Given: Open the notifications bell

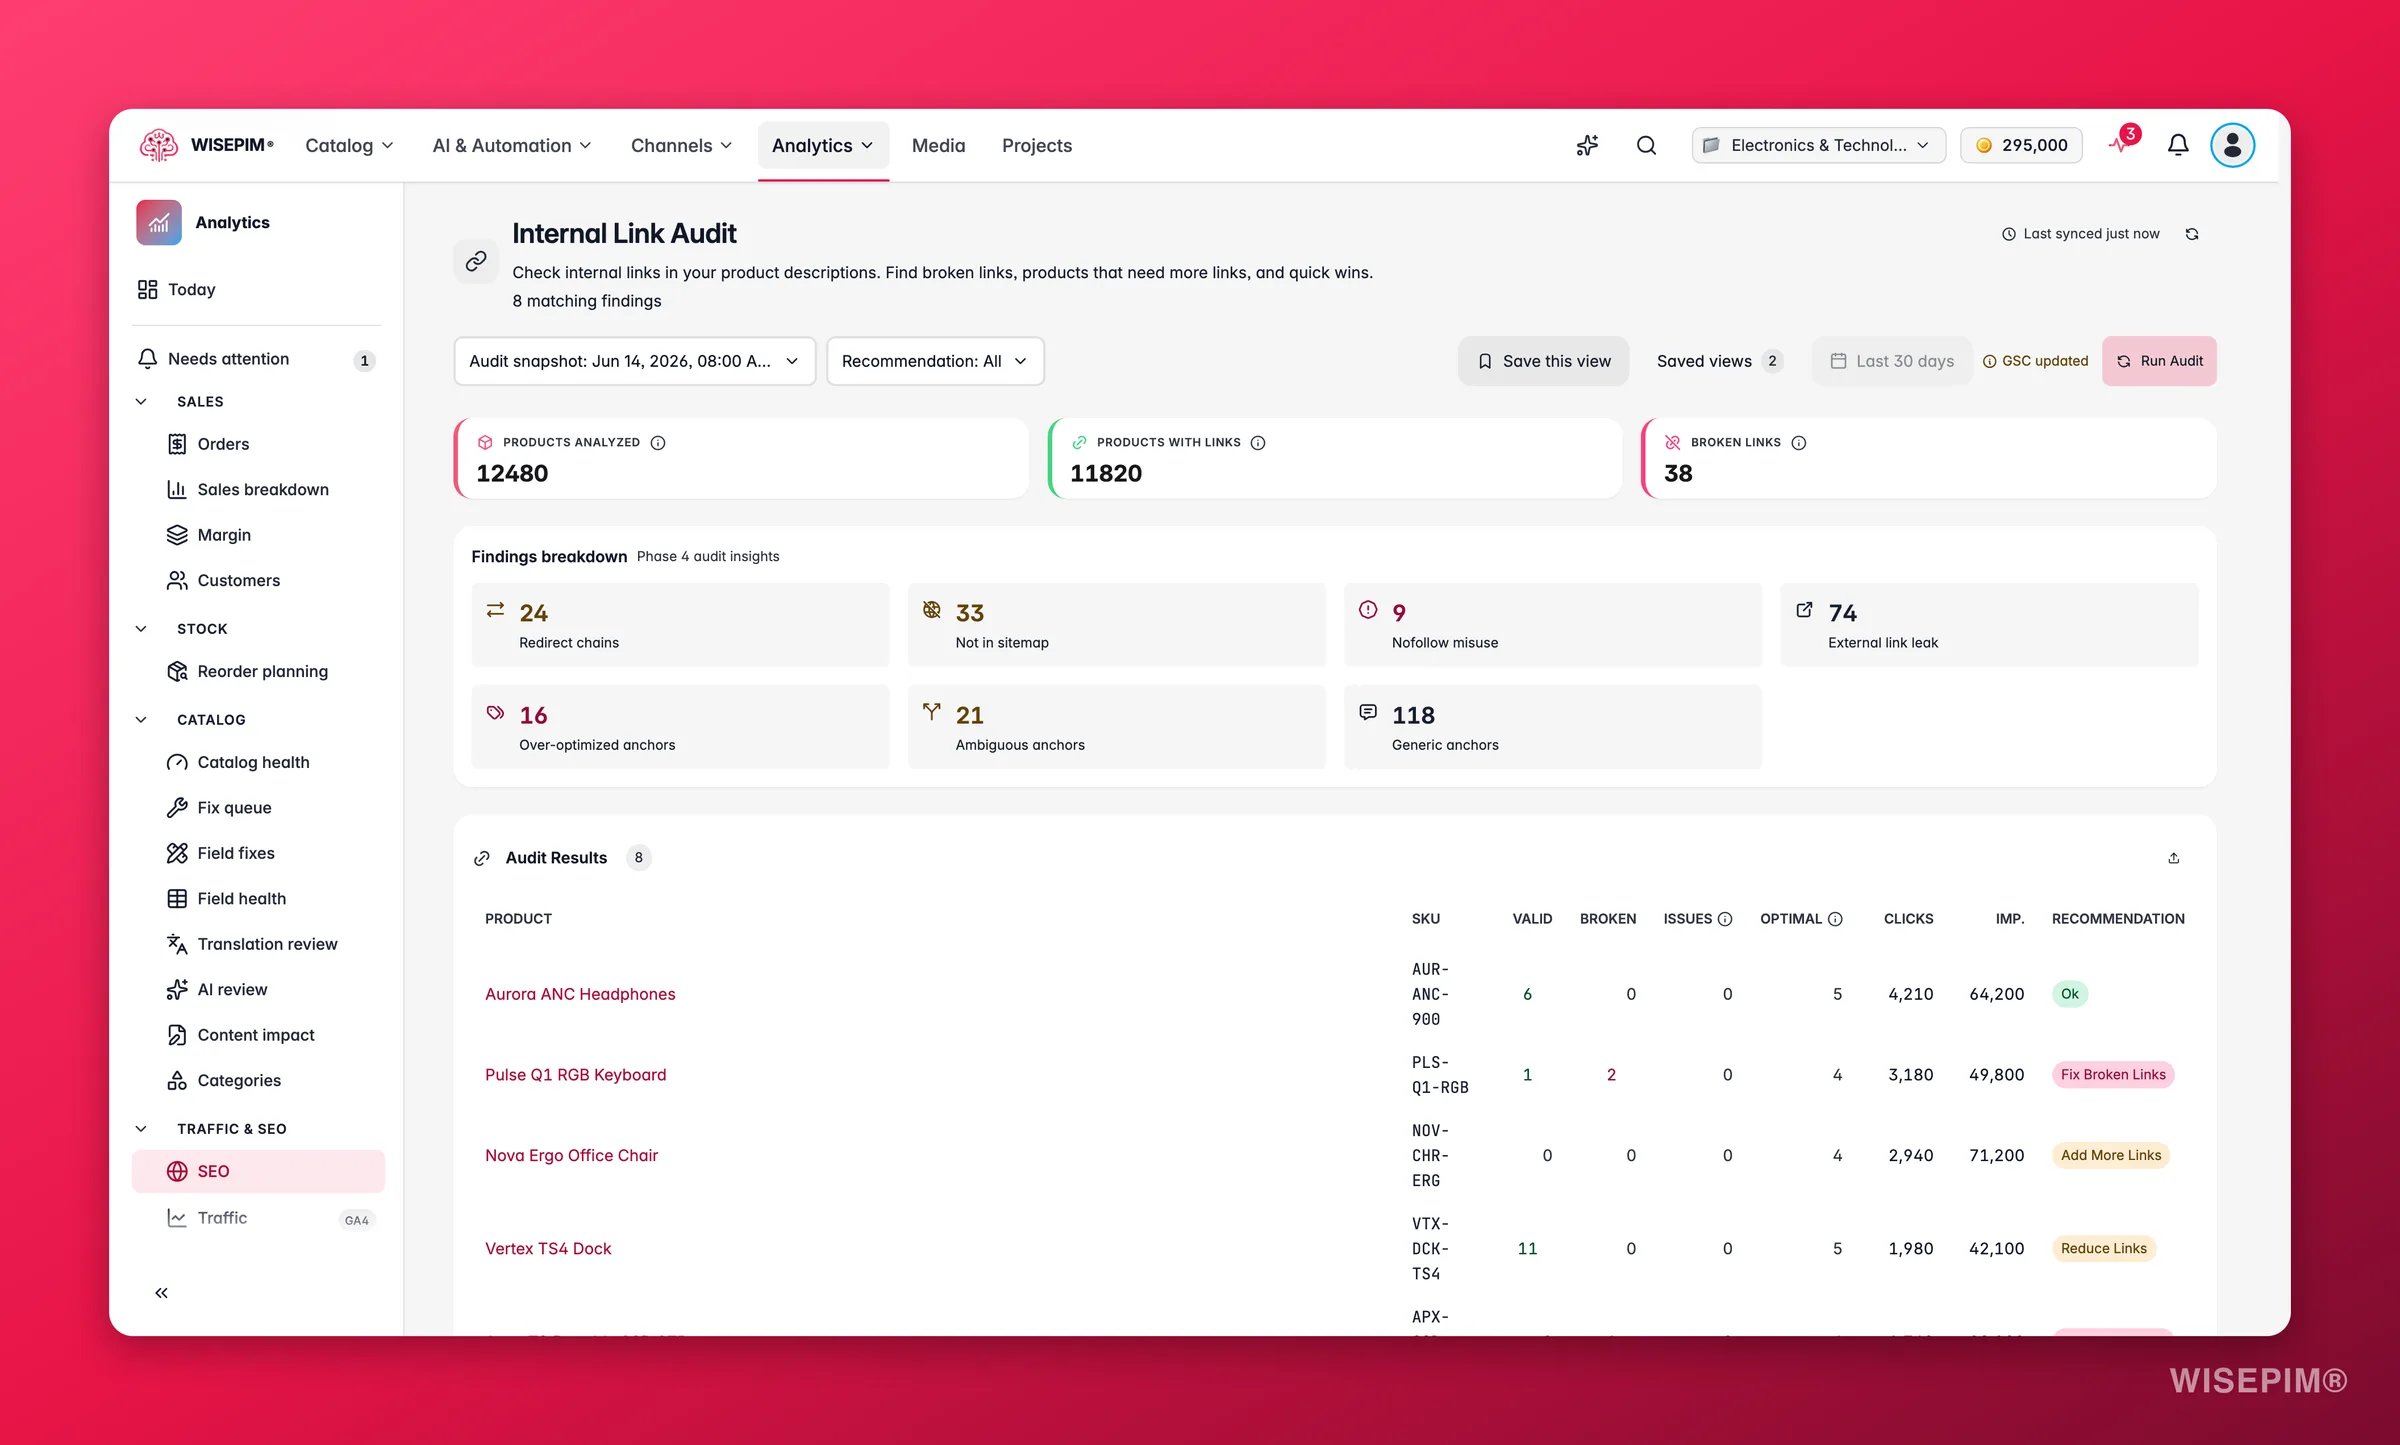Looking at the screenshot, I should point(2178,145).
